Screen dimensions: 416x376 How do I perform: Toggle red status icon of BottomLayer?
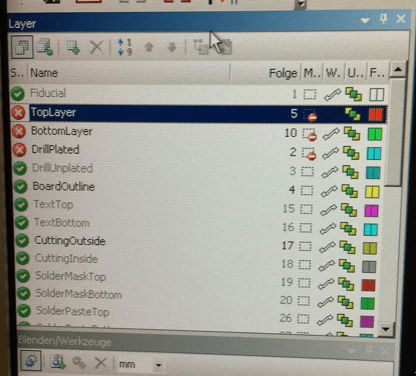click(19, 131)
